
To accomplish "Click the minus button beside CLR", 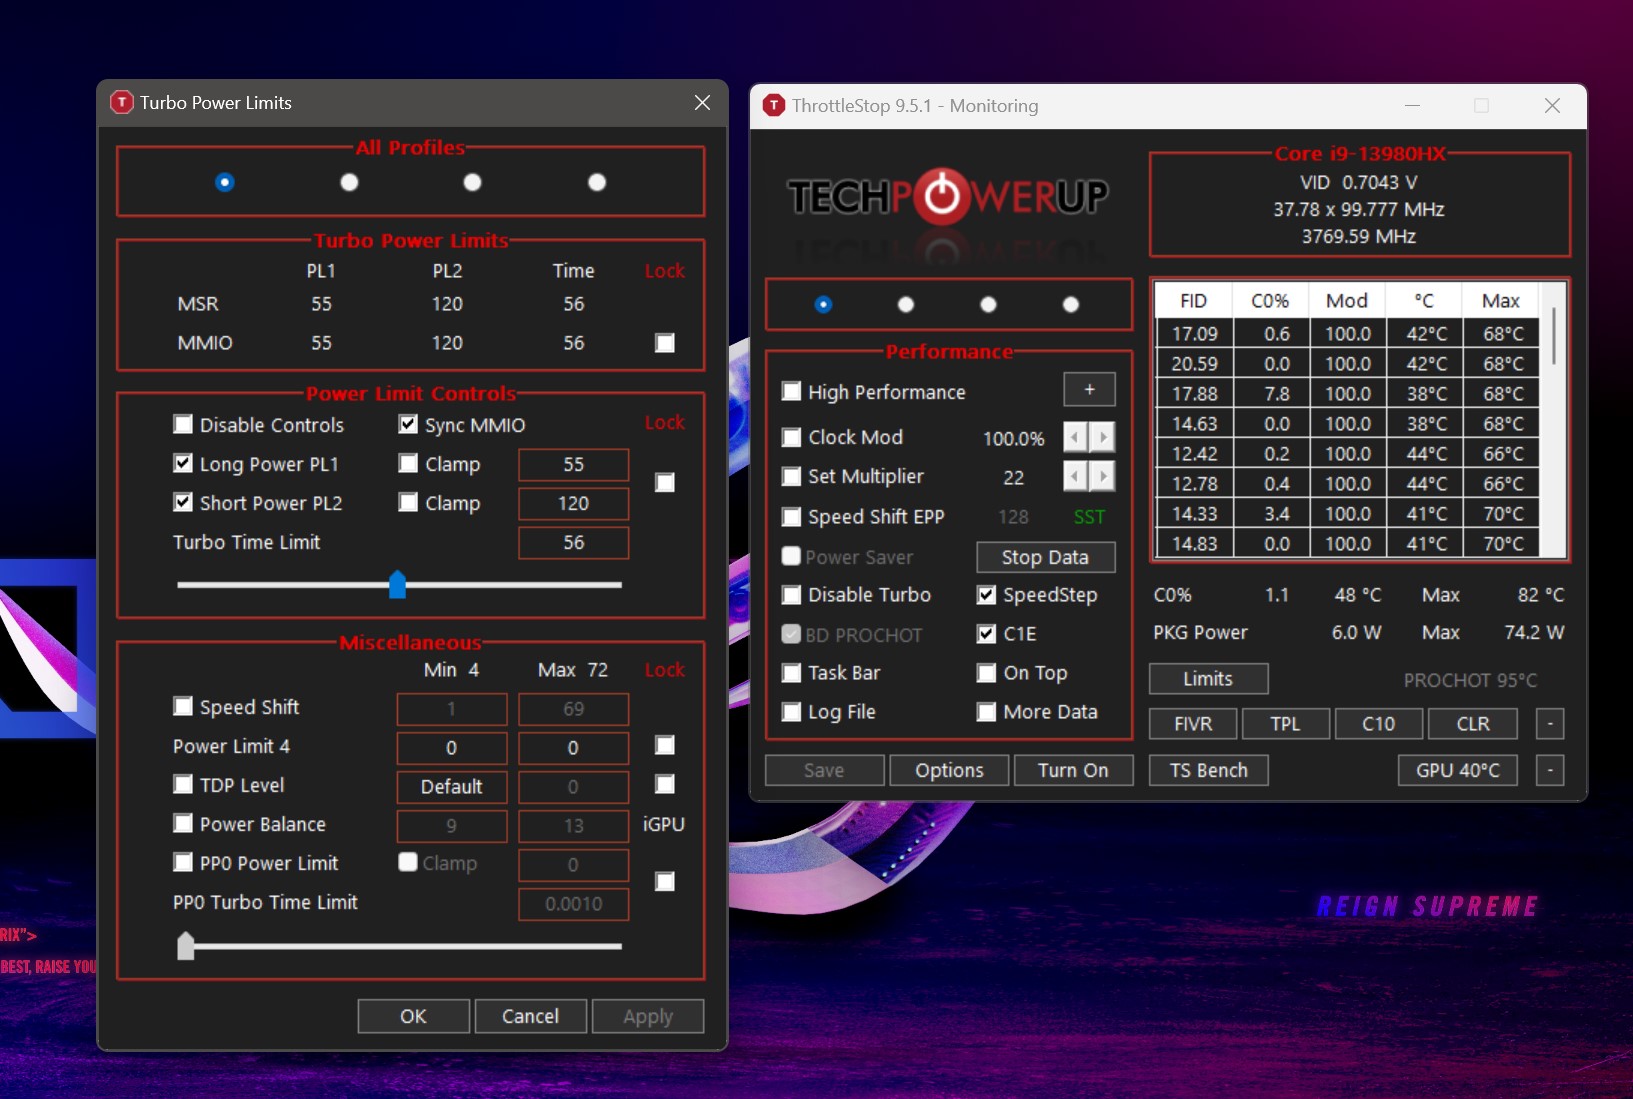I will pyautogui.click(x=1550, y=723).
